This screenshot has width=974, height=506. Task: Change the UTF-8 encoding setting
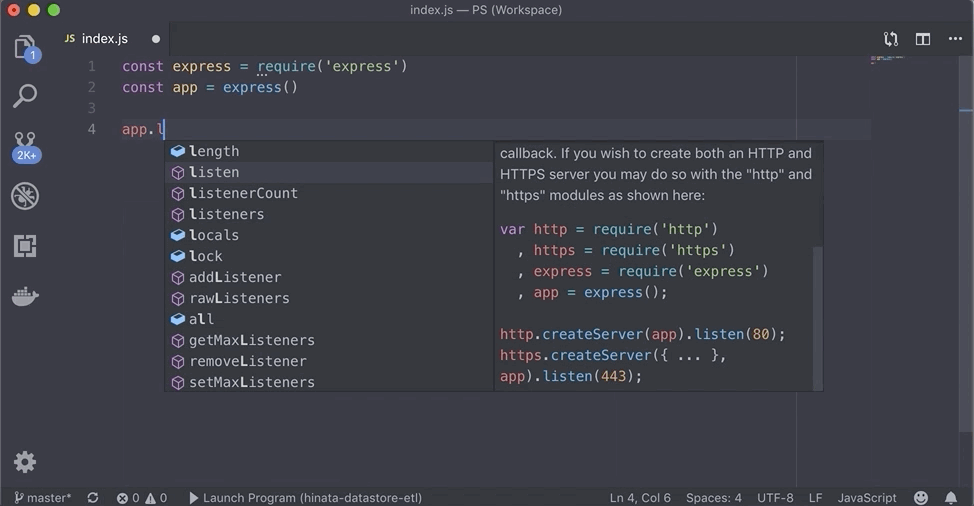tap(775, 497)
